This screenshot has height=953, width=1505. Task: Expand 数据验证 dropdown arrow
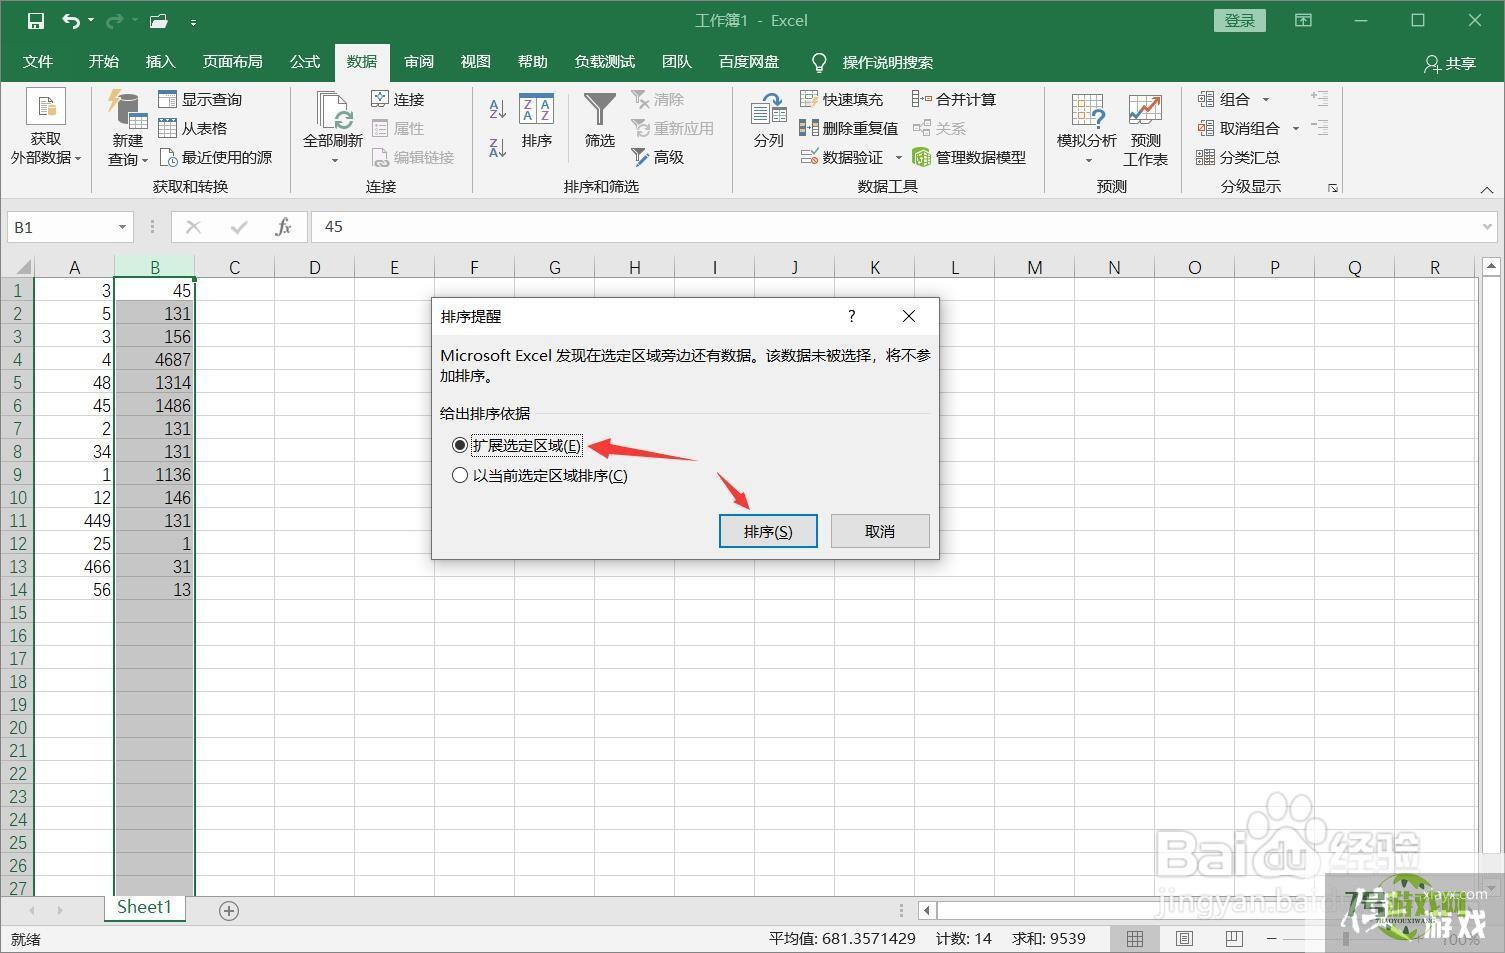898,157
